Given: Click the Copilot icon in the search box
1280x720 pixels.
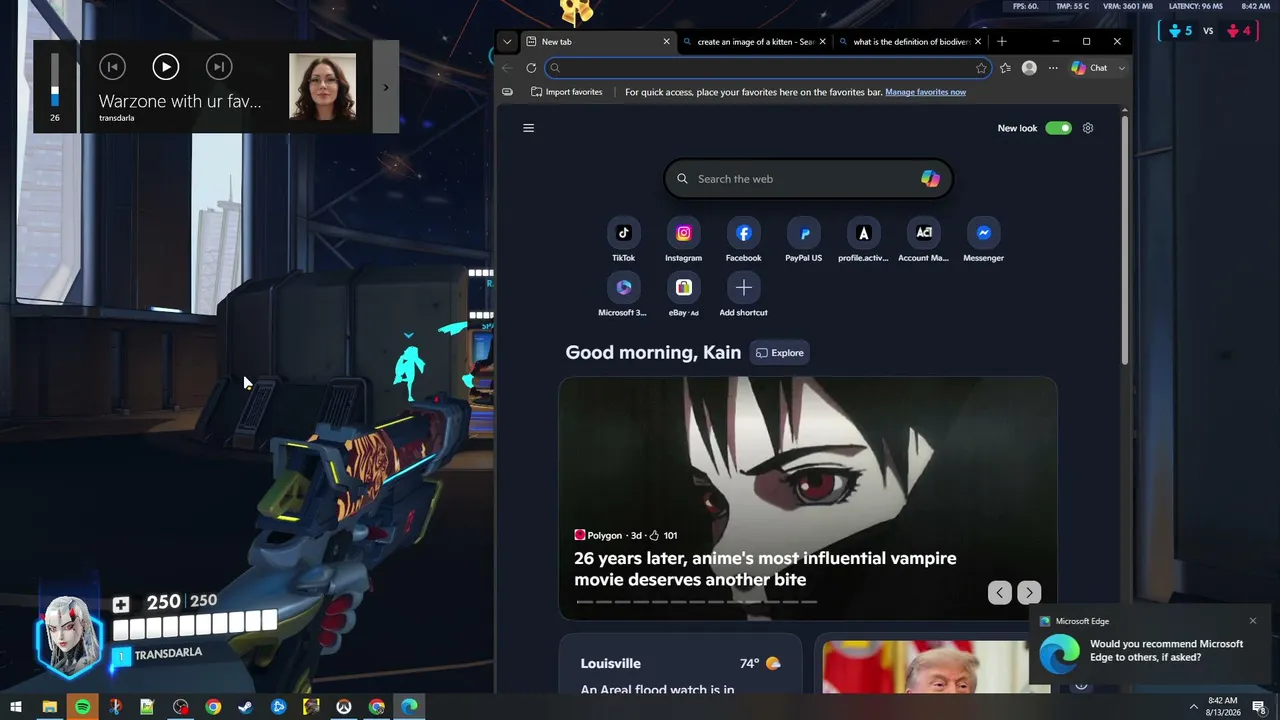Looking at the screenshot, I should (x=930, y=179).
